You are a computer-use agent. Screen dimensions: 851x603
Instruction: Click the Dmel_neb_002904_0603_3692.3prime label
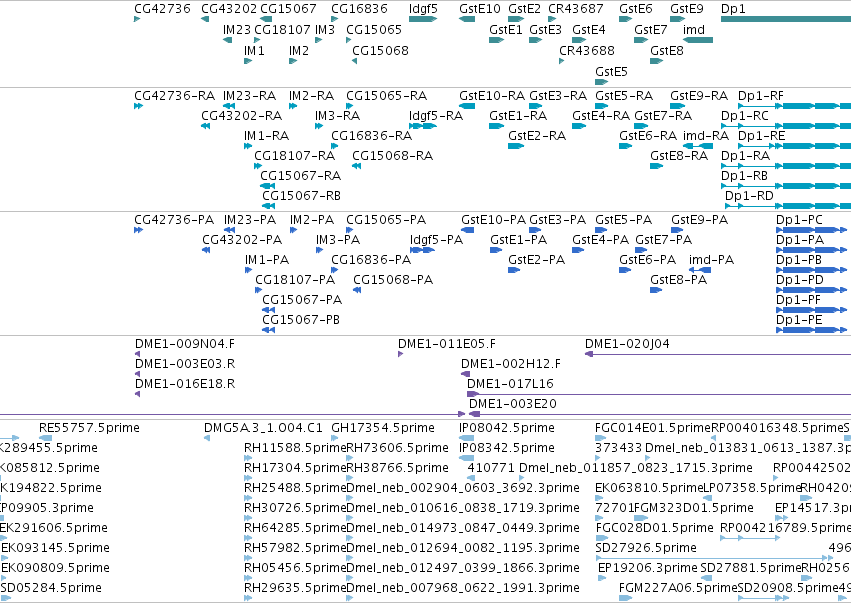(x=462, y=488)
